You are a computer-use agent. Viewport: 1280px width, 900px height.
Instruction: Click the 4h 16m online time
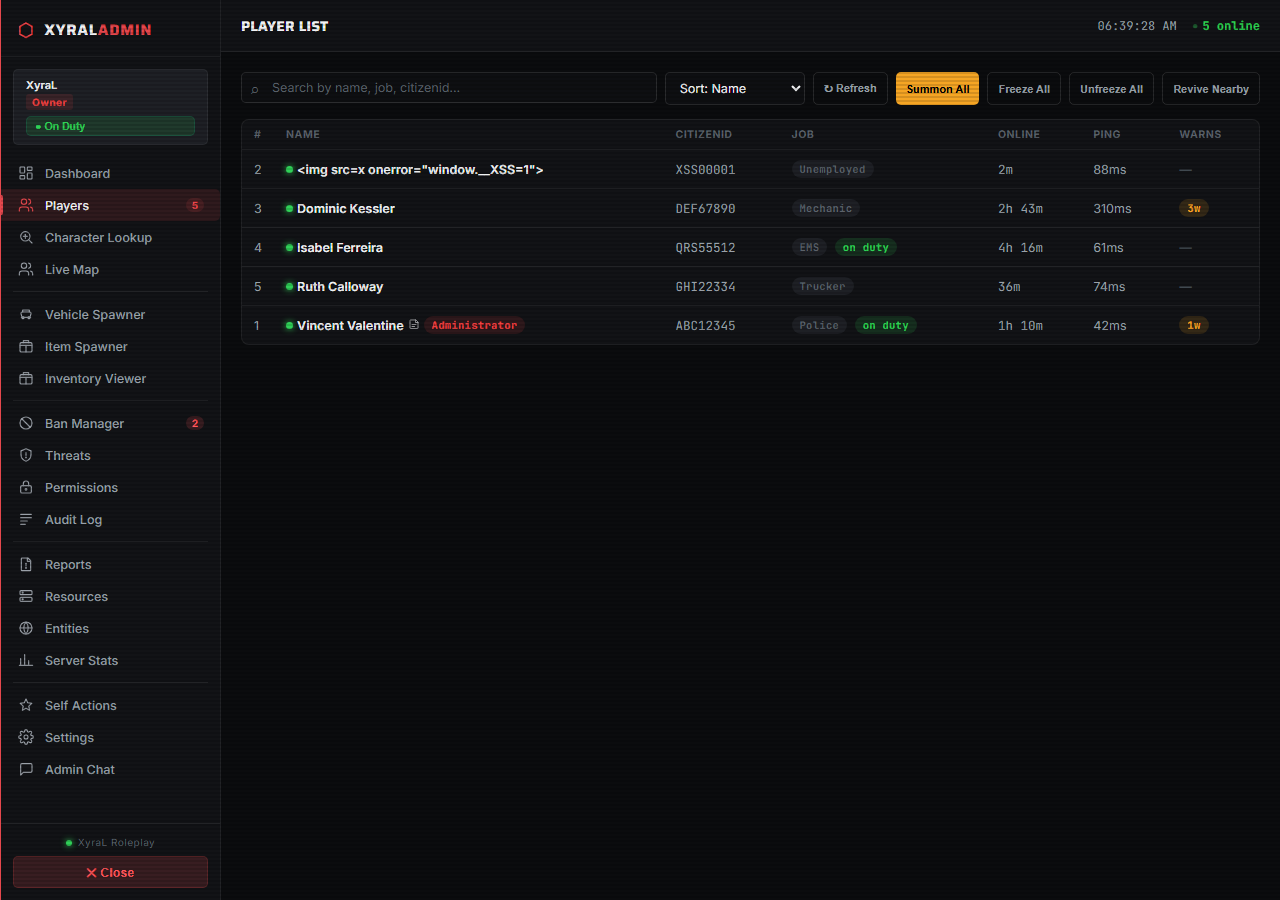click(x=1020, y=247)
